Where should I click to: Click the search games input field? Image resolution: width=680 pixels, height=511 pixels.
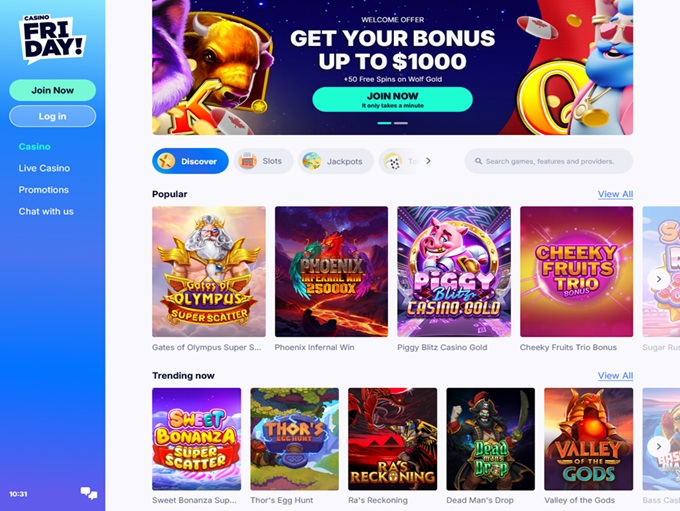pos(549,161)
